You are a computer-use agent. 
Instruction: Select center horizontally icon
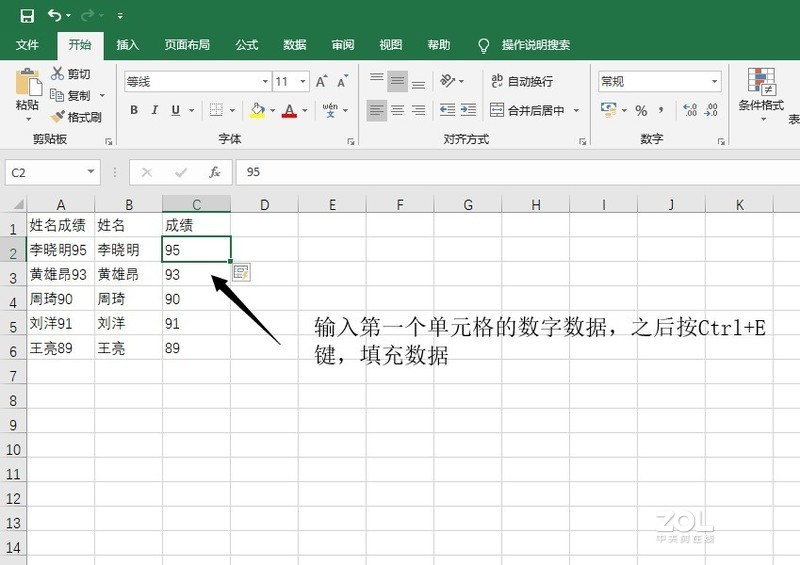point(397,110)
